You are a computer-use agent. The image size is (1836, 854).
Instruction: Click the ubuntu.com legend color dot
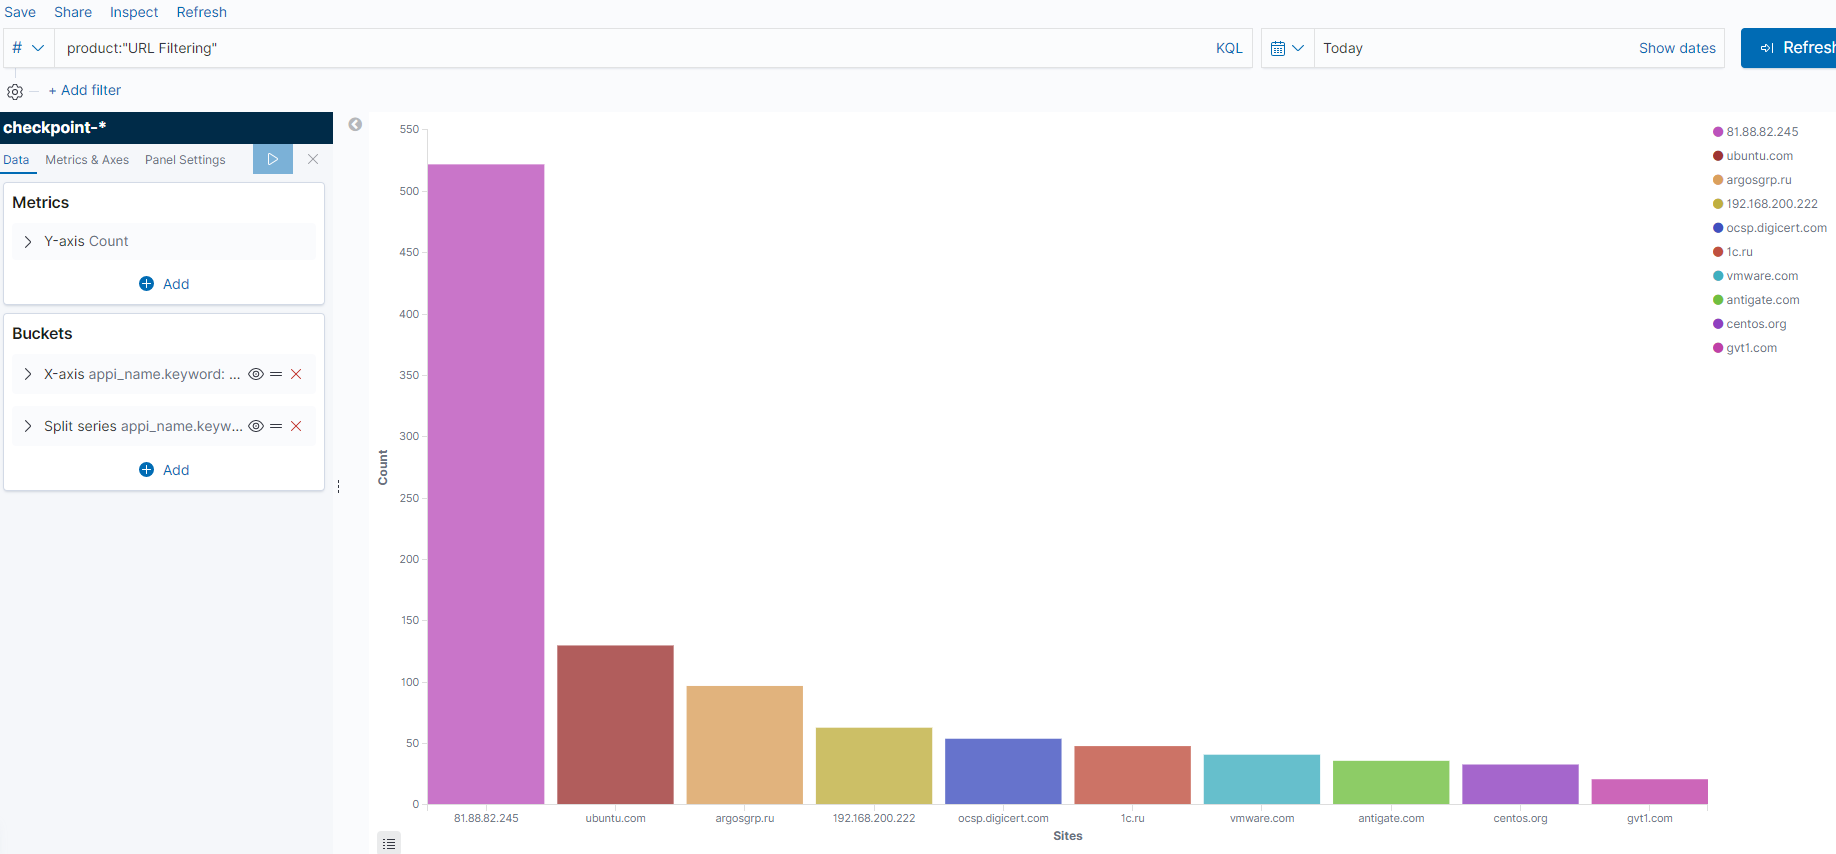1718,156
